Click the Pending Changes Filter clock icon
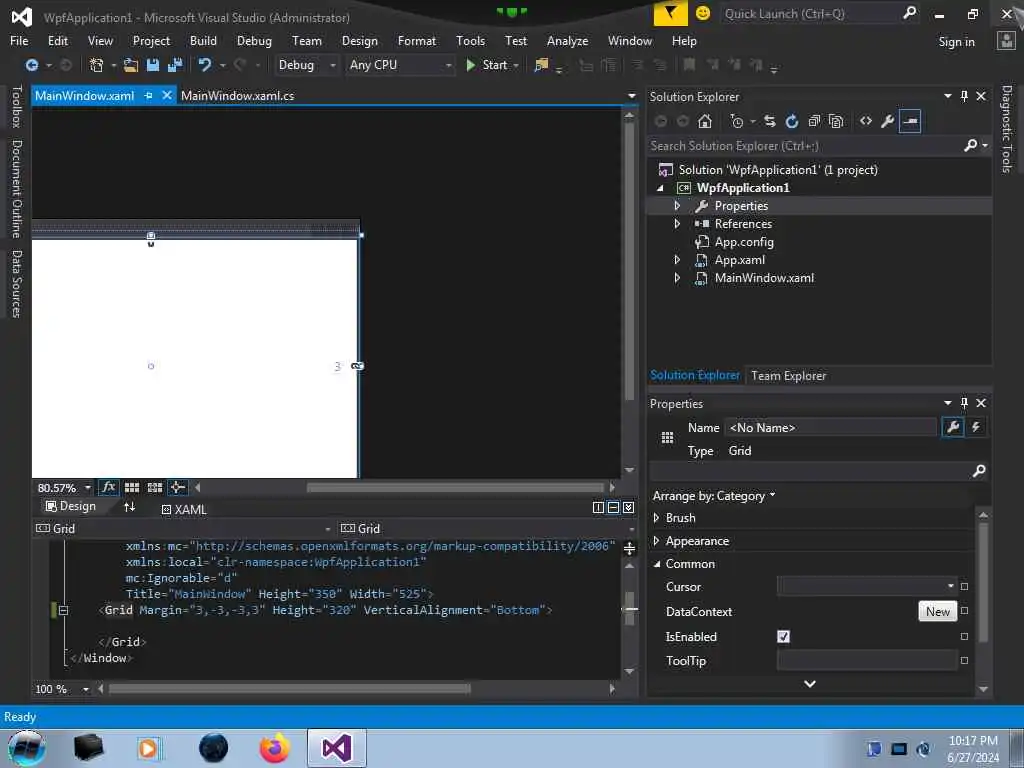The image size is (1024, 768). point(737,121)
